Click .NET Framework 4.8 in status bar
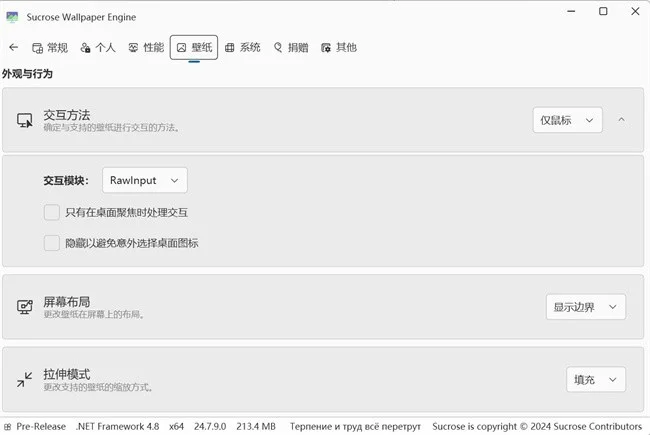 click(118, 427)
